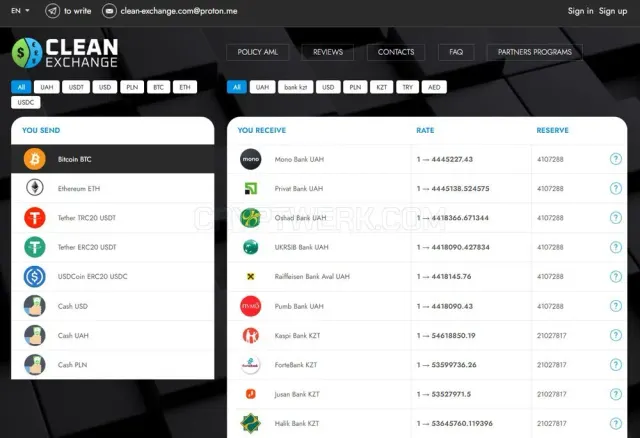Filter send currencies by USDC

pyautogui.click(x=26, y=102)
